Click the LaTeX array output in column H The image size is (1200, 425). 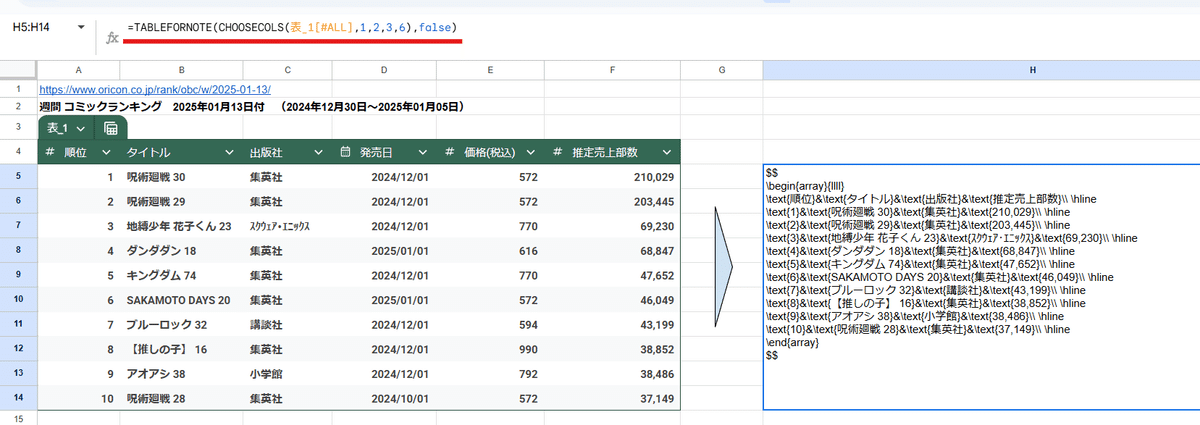coord(981,287)
